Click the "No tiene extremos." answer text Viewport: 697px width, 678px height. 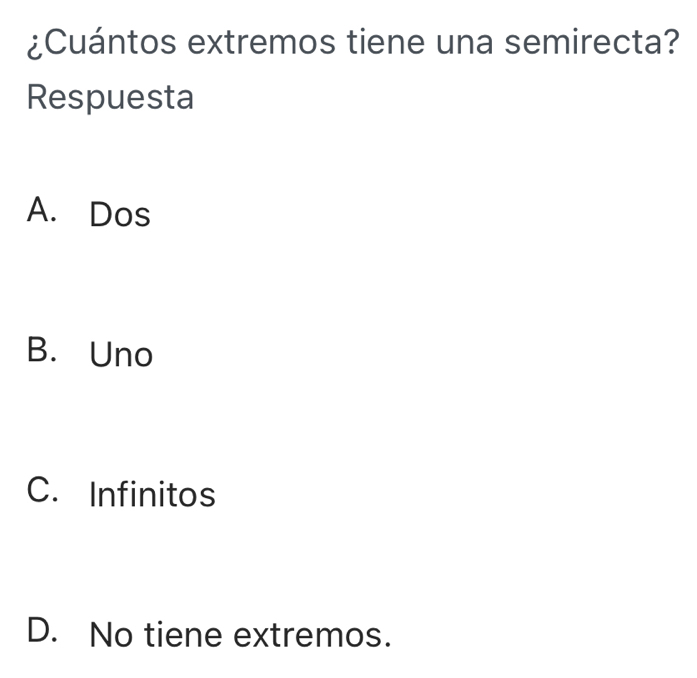point(239,635)
